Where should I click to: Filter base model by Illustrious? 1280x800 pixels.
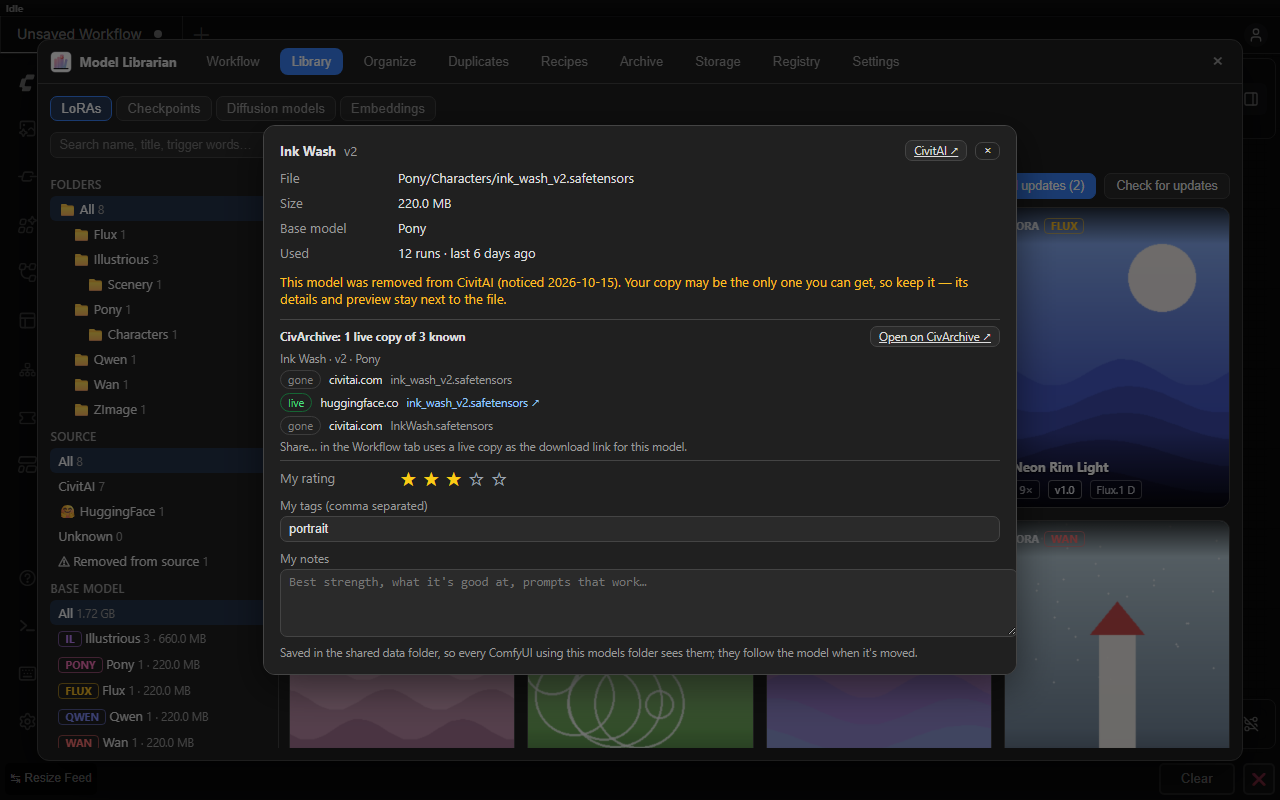pos(157,638)
